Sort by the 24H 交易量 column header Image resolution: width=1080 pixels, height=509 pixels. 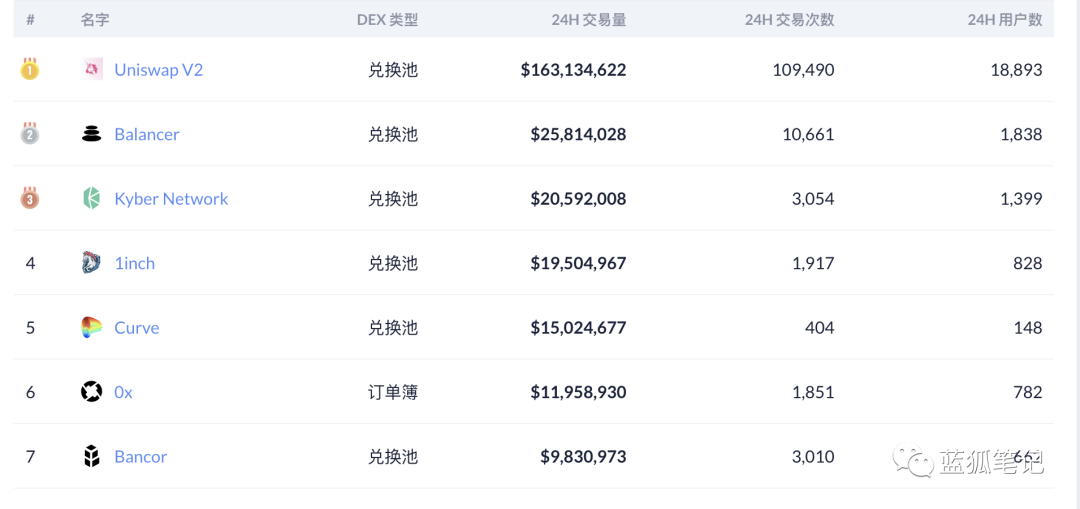coord(588,19)
